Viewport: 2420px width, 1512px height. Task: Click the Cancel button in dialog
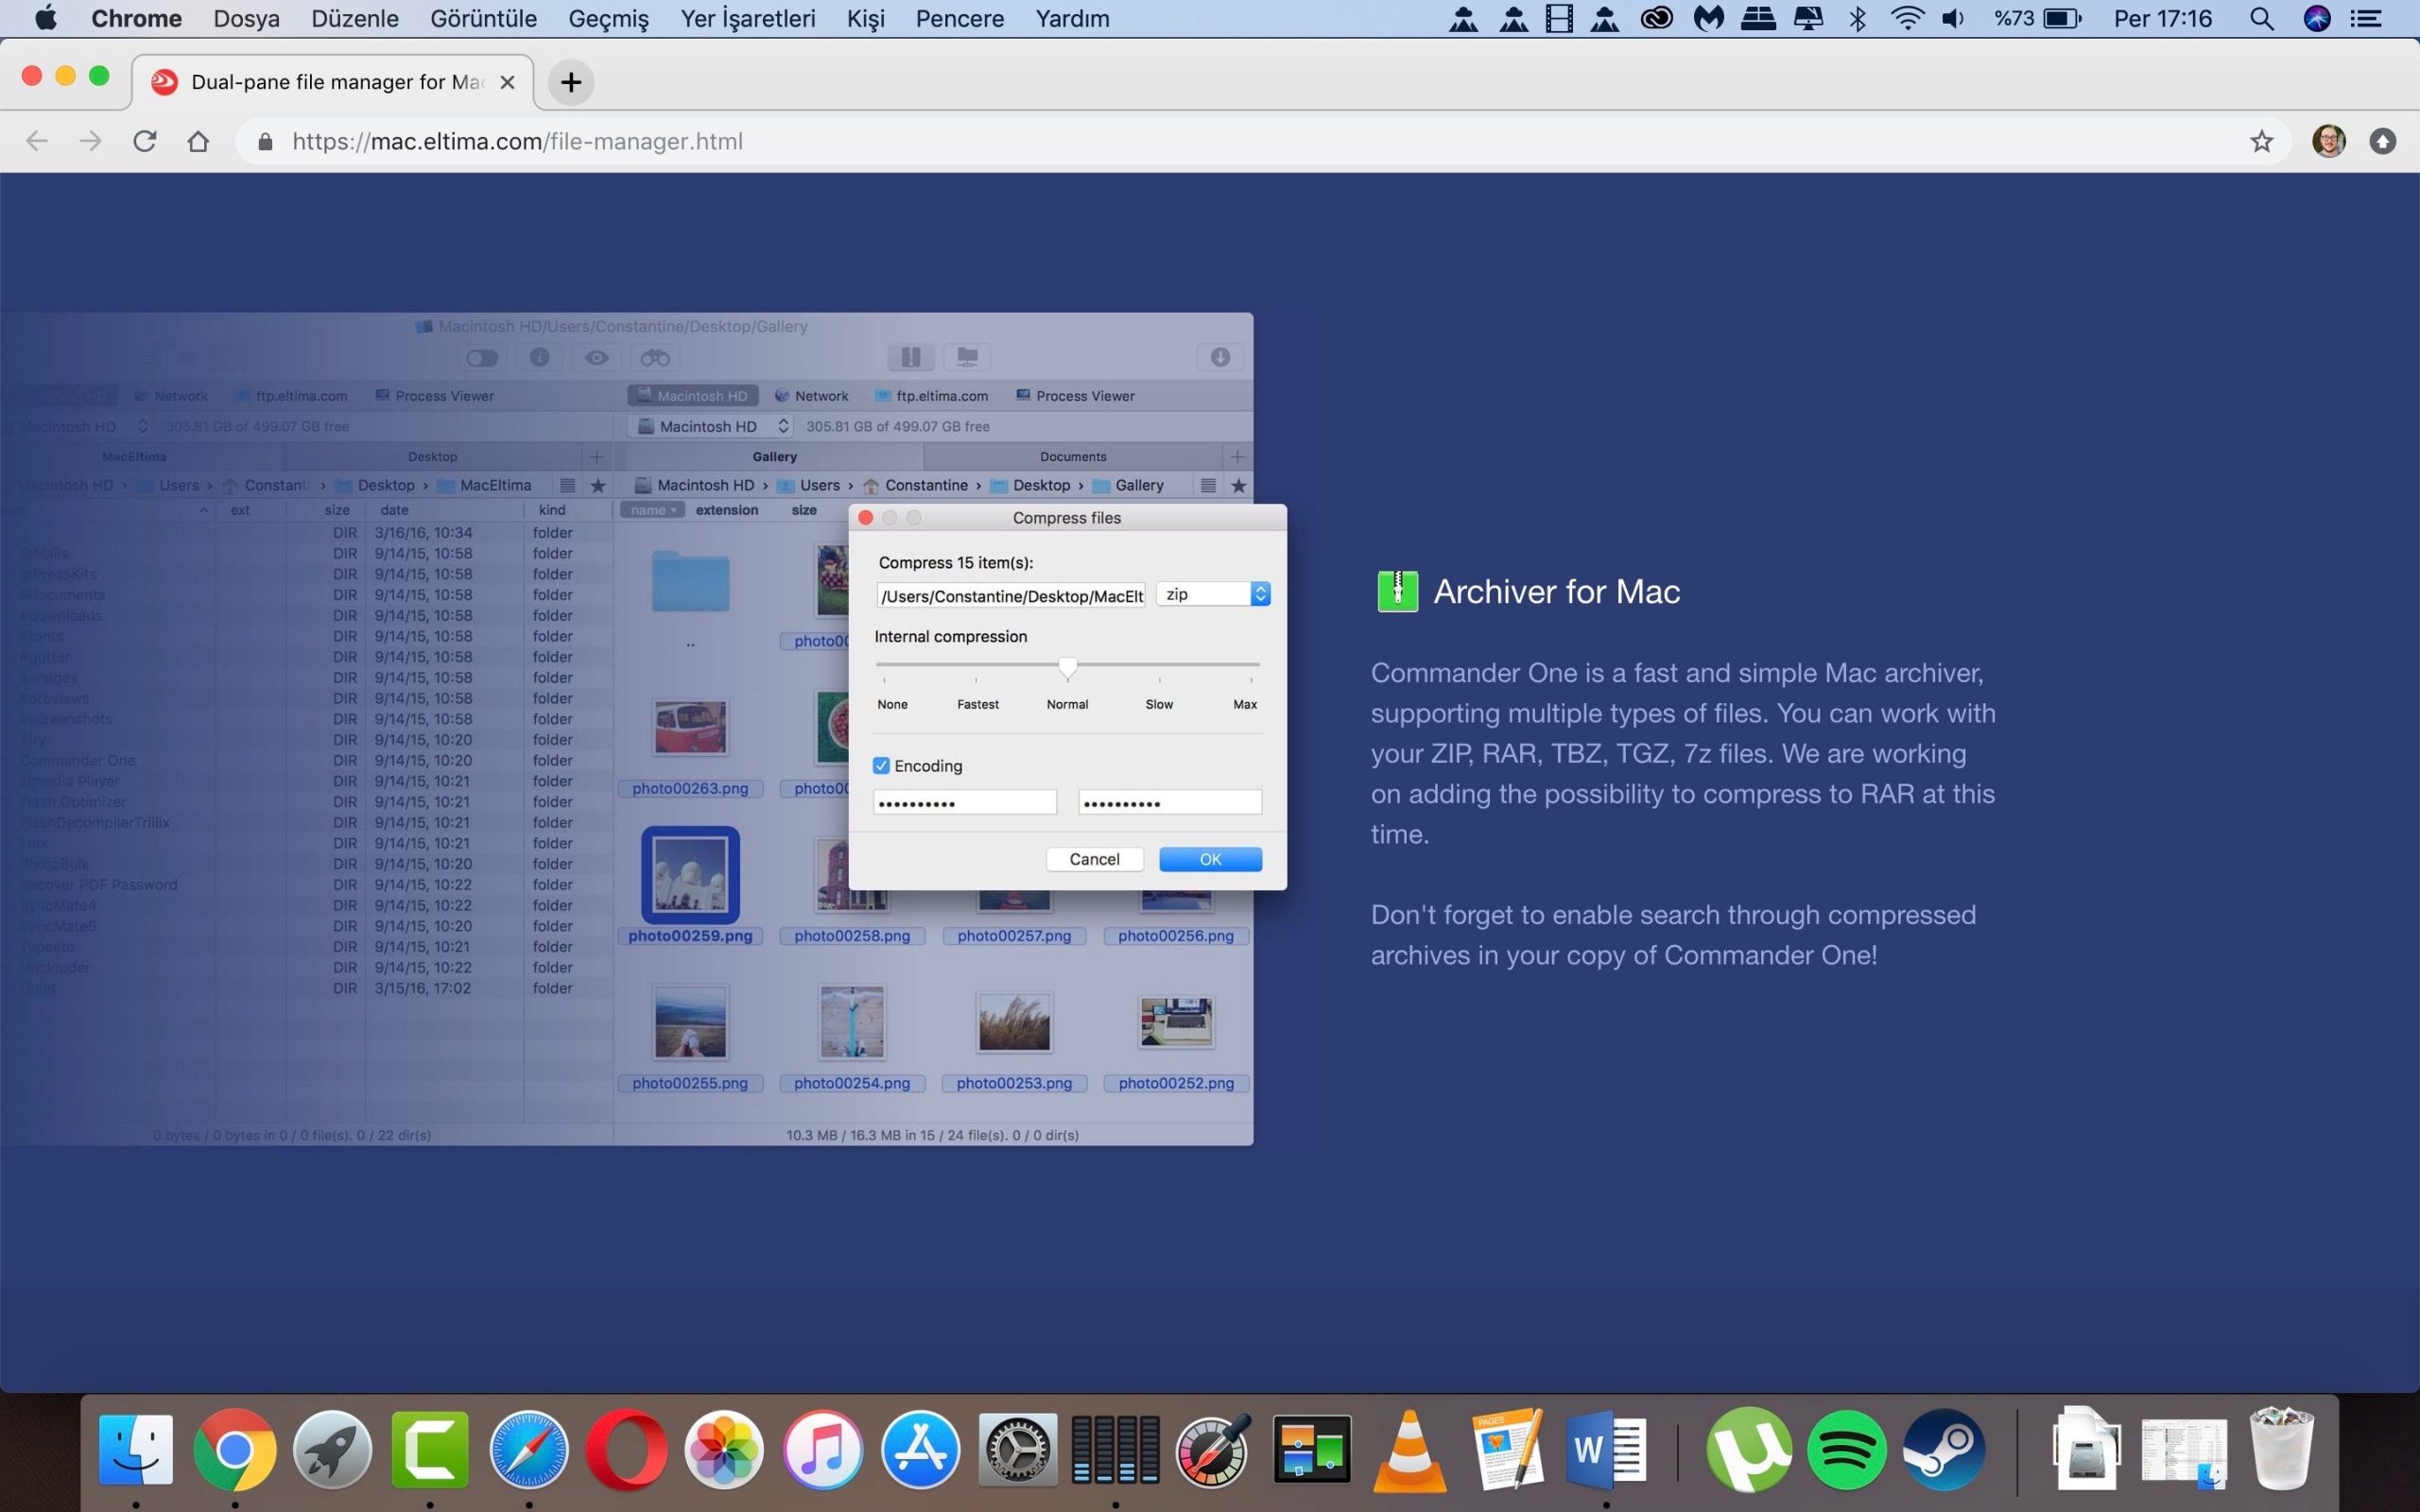pos(1094,859)
